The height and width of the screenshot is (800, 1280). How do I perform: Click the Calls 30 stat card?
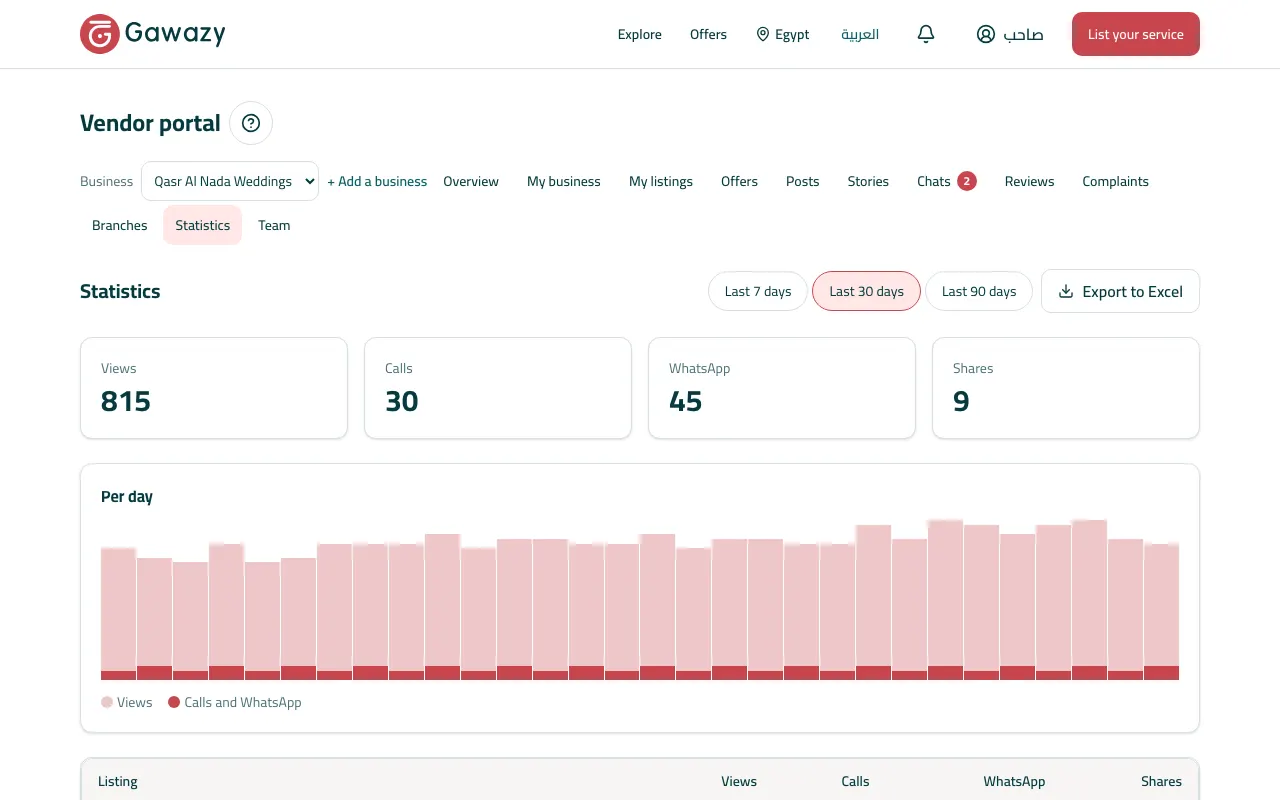[498, 388]
